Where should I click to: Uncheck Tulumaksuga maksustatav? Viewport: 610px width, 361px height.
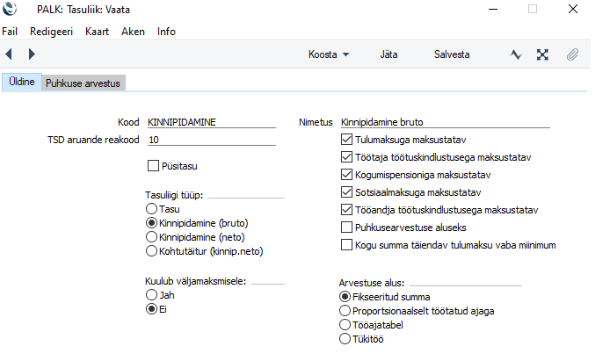point(346,139)
